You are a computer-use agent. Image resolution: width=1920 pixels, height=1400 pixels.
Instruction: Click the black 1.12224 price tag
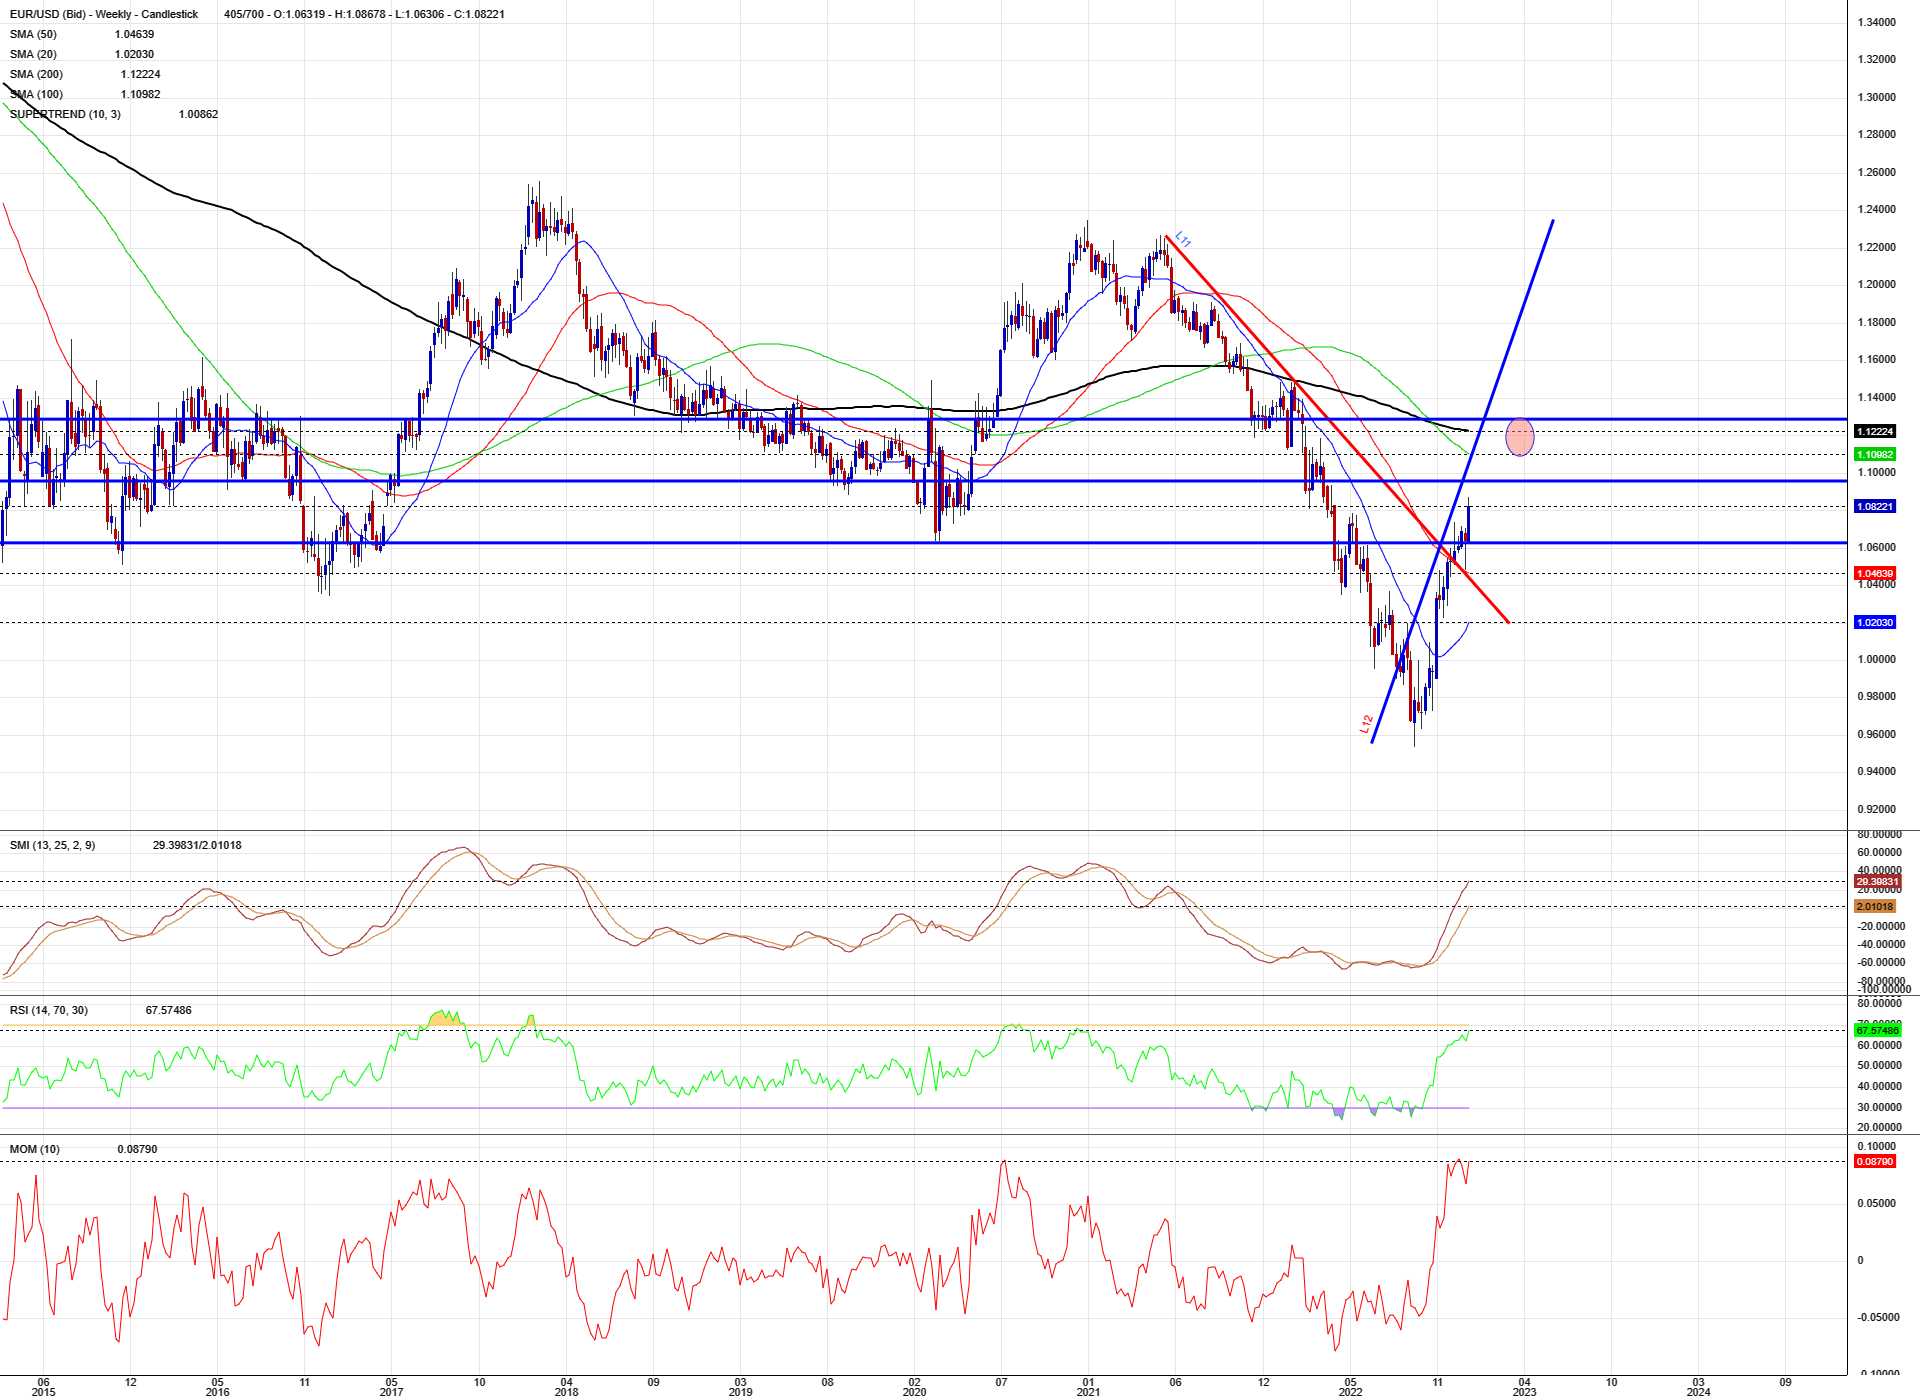(x=1874, y=432)
